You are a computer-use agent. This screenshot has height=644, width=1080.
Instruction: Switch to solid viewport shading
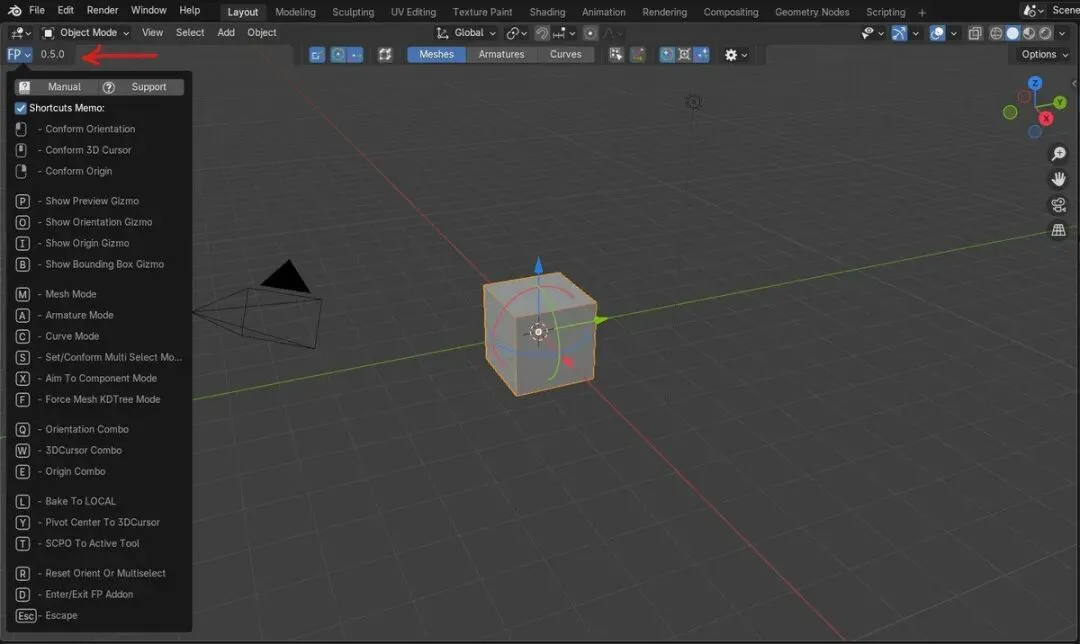1012,32
